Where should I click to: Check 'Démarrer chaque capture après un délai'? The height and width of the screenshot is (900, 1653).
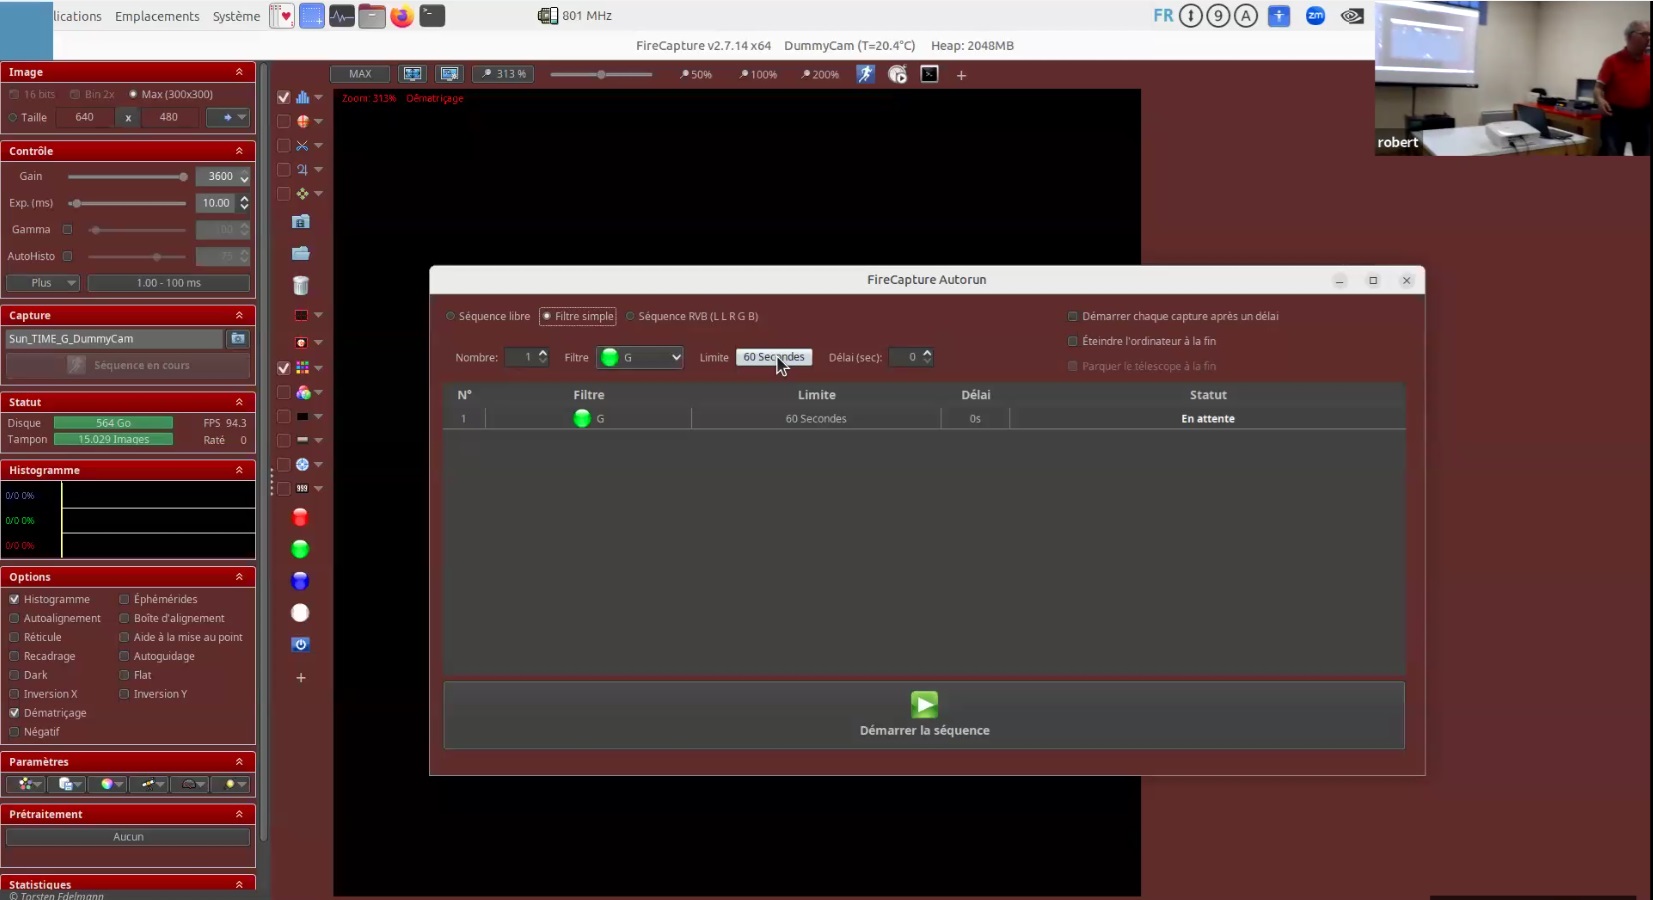[x=1073, y=316]
